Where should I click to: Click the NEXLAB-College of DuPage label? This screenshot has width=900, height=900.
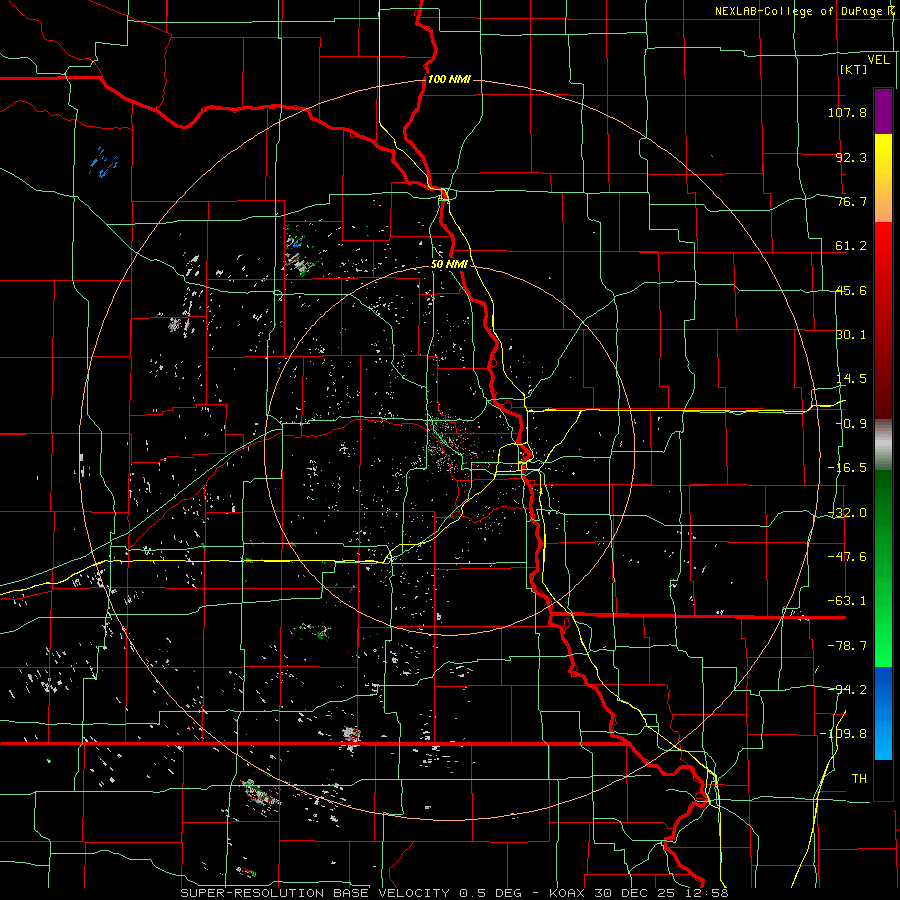tap(798, 11)
